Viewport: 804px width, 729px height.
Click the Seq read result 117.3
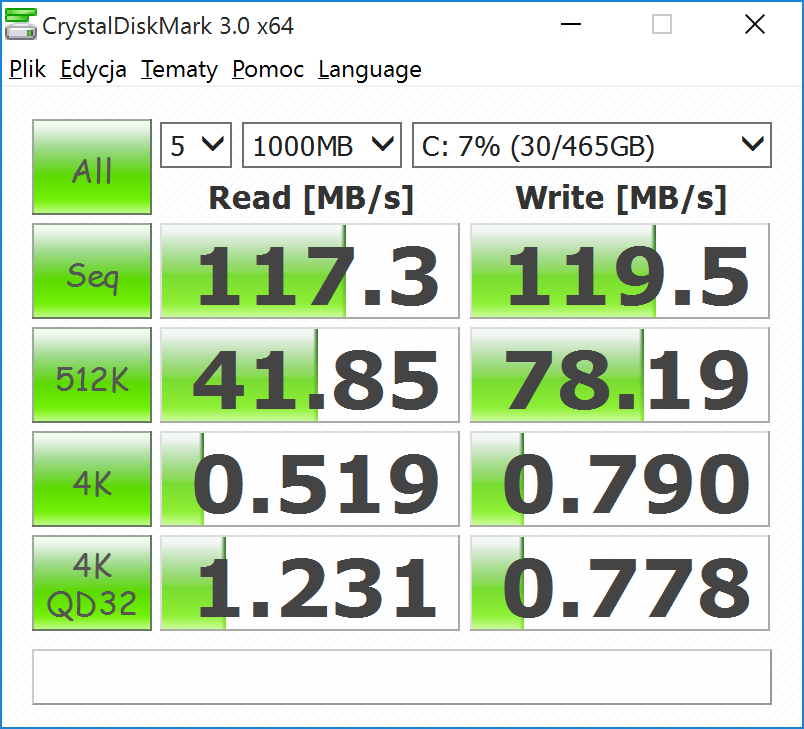pos(310,271)
